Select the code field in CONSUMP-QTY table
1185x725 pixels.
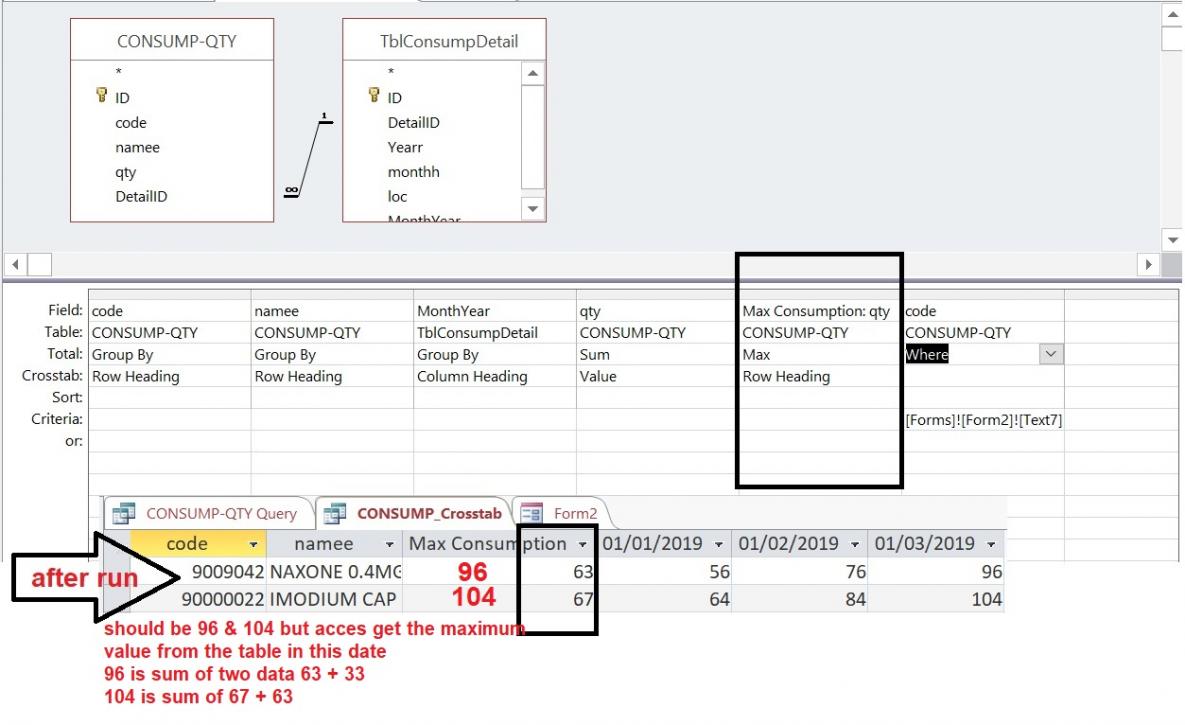(131, 122)
